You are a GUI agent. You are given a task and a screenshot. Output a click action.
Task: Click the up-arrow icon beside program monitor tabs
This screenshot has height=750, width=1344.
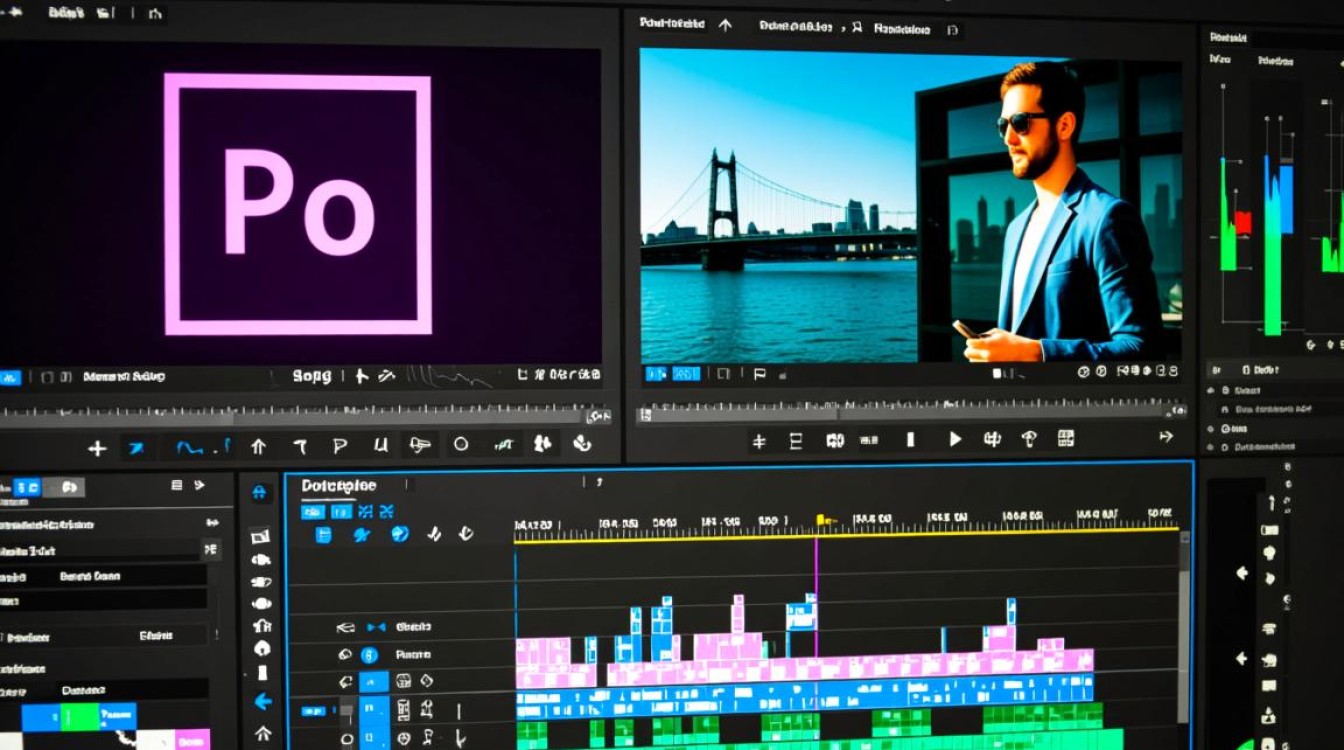coord(725,26)
